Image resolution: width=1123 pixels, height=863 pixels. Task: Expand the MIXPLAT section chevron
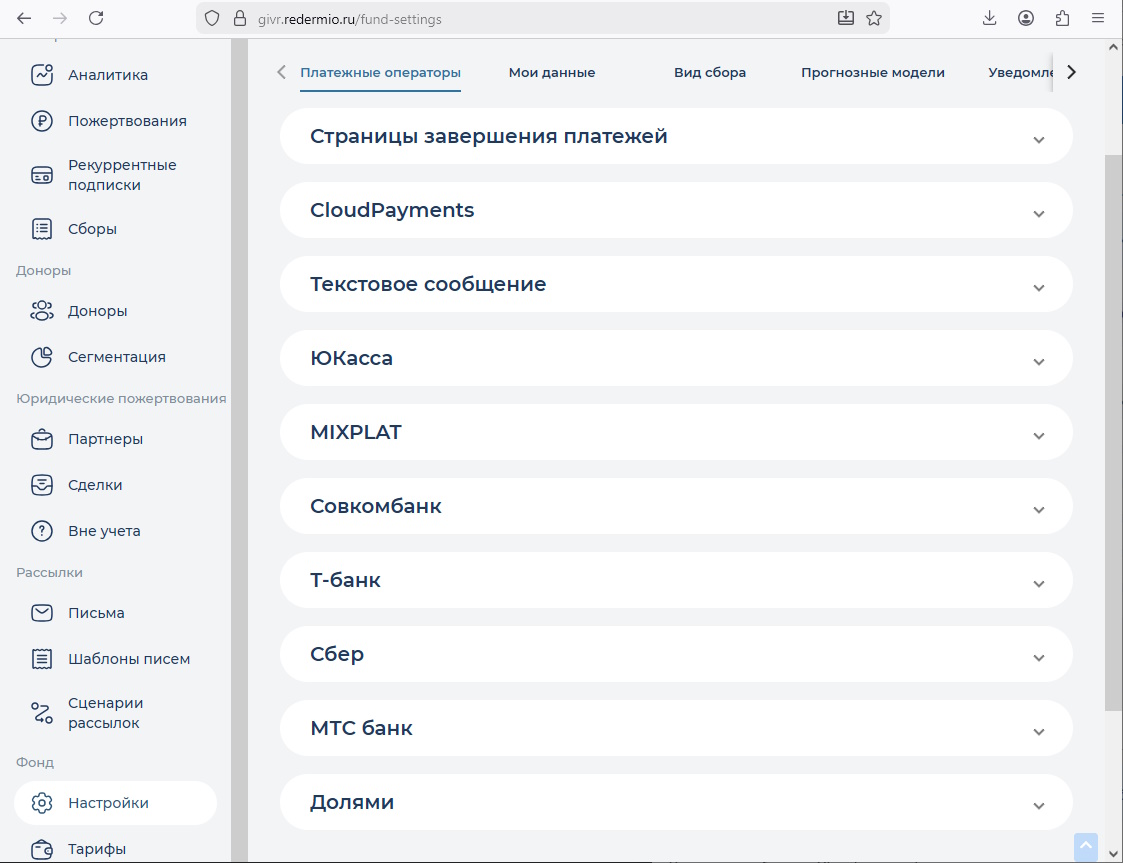click(x=1038, y=435)
